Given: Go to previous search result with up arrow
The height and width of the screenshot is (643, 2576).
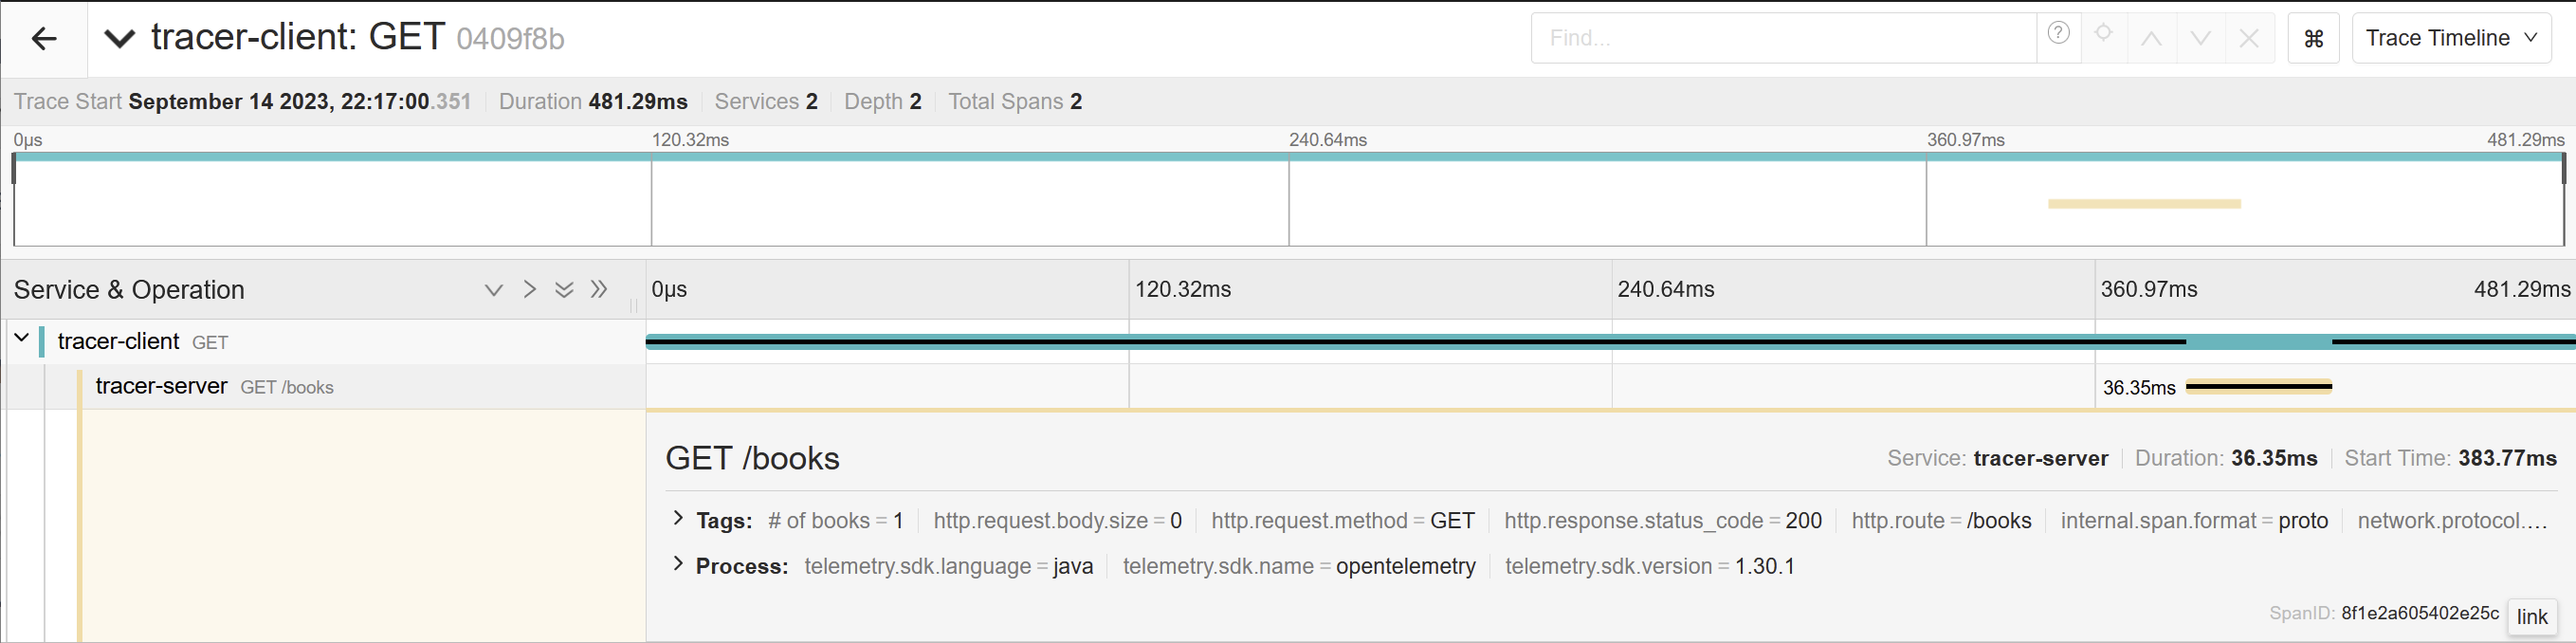Looking at the screenshot, I should (x=2152, y=39).
